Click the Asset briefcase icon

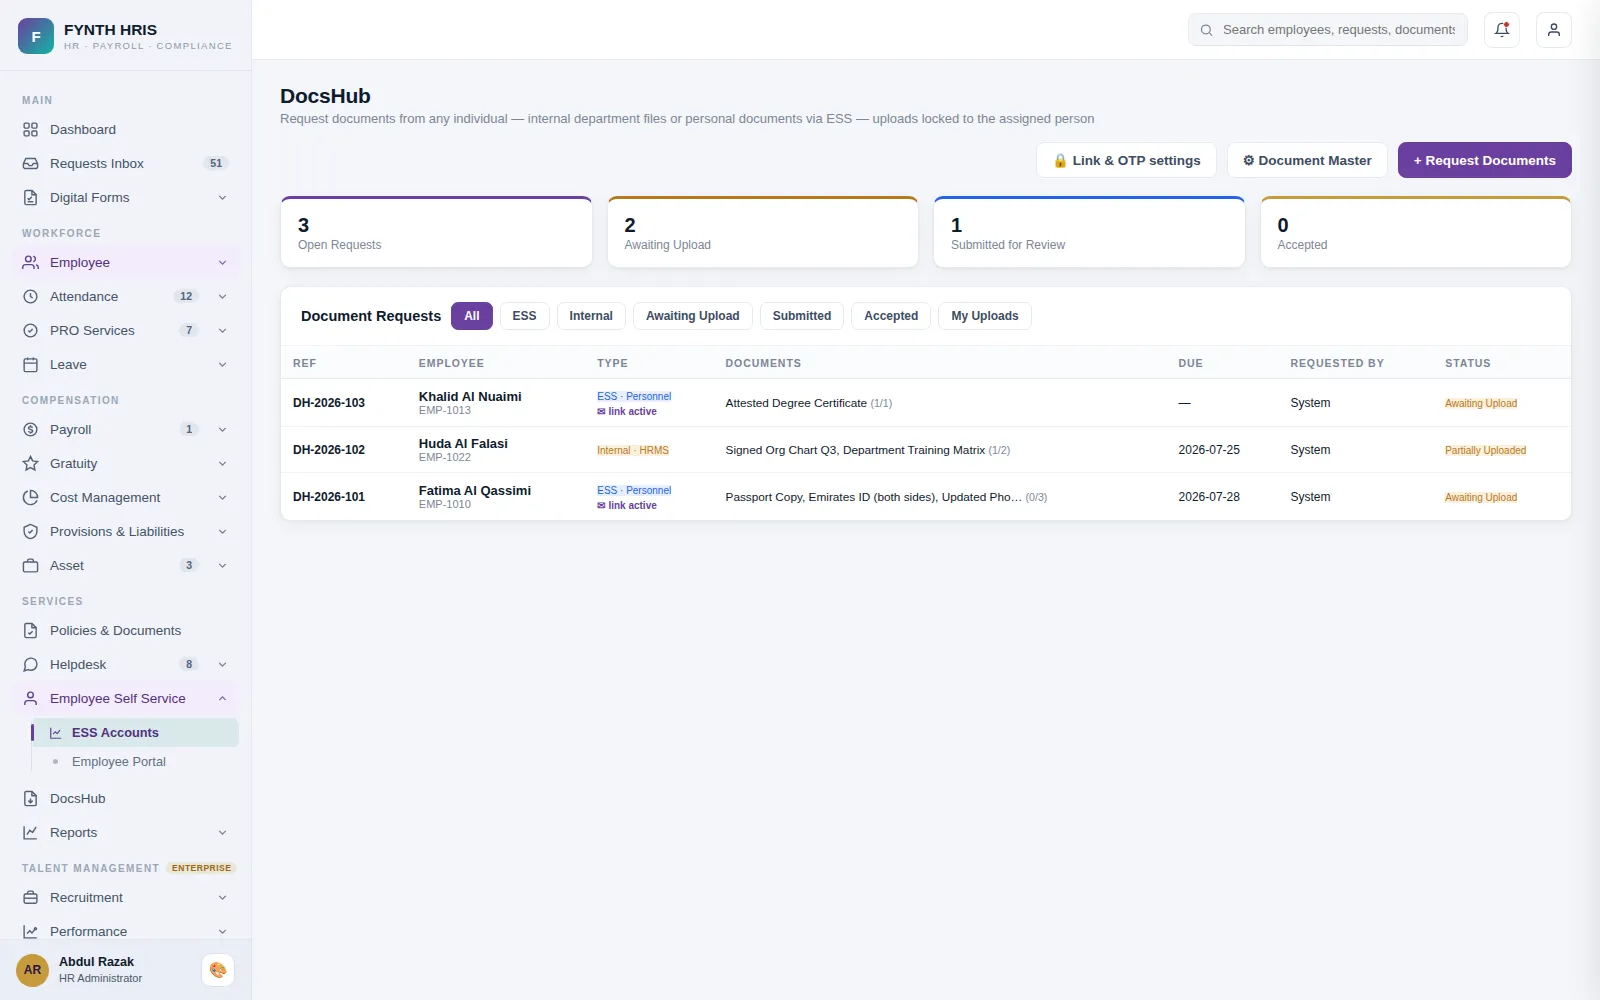coord(31,566)
